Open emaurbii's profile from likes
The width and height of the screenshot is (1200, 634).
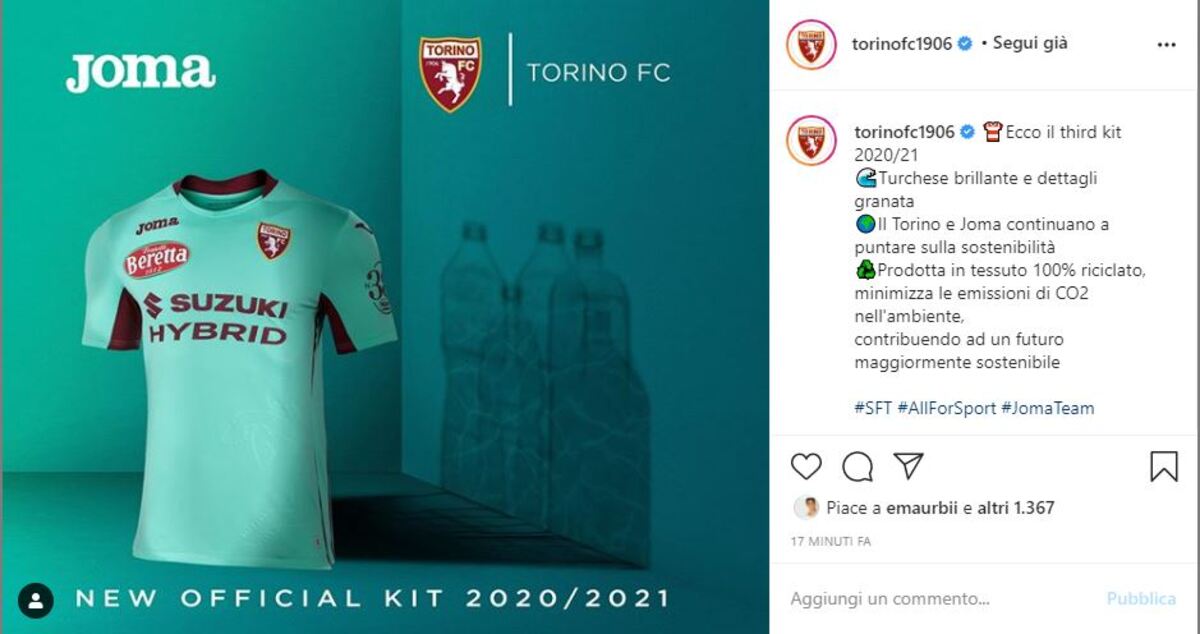point(922,508)
